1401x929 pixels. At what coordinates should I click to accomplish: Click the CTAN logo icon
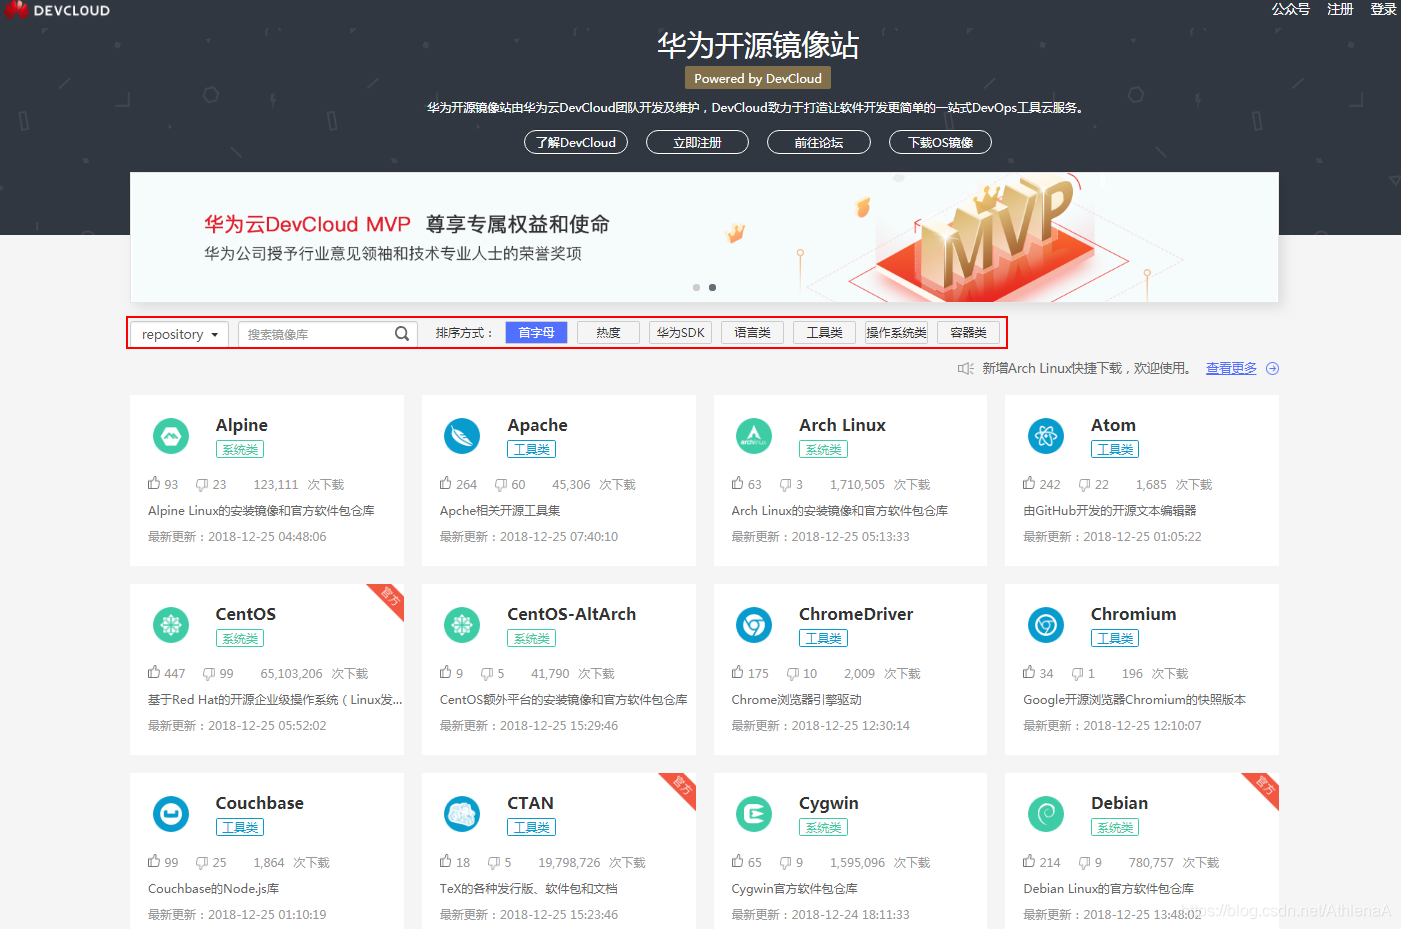click(x=462, y=814)
